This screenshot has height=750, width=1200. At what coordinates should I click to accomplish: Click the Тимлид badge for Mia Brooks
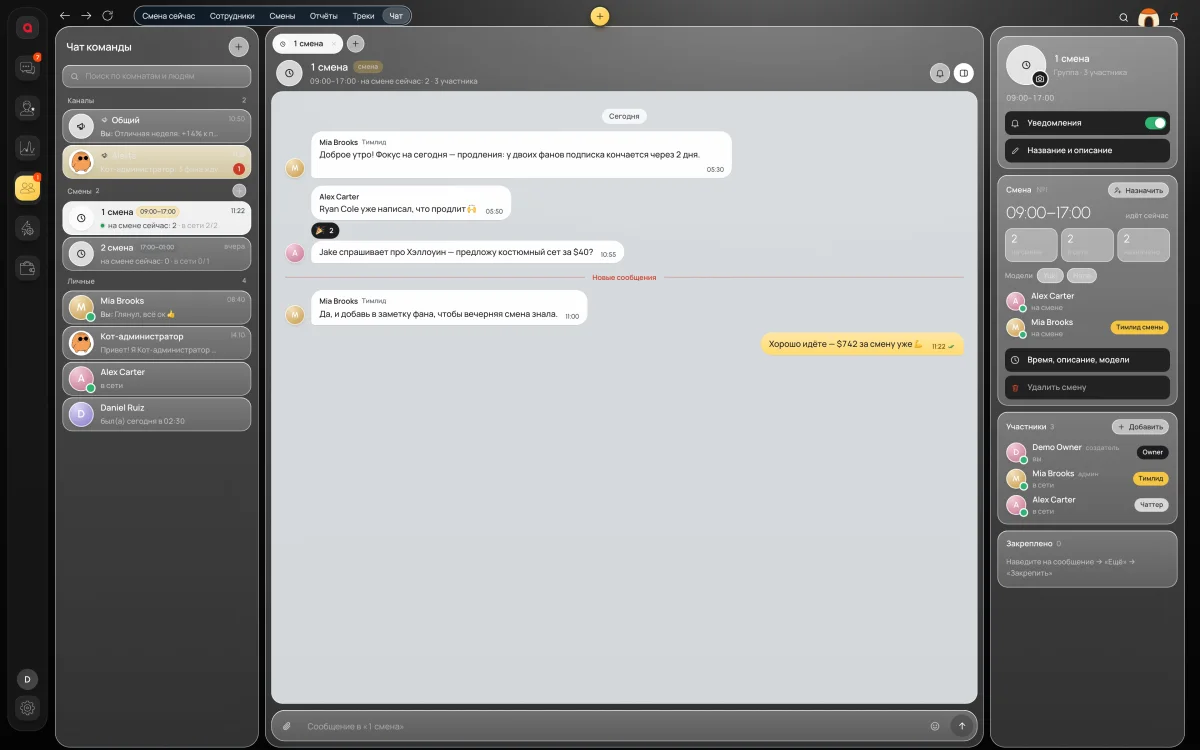click(x=1150, y=479)
